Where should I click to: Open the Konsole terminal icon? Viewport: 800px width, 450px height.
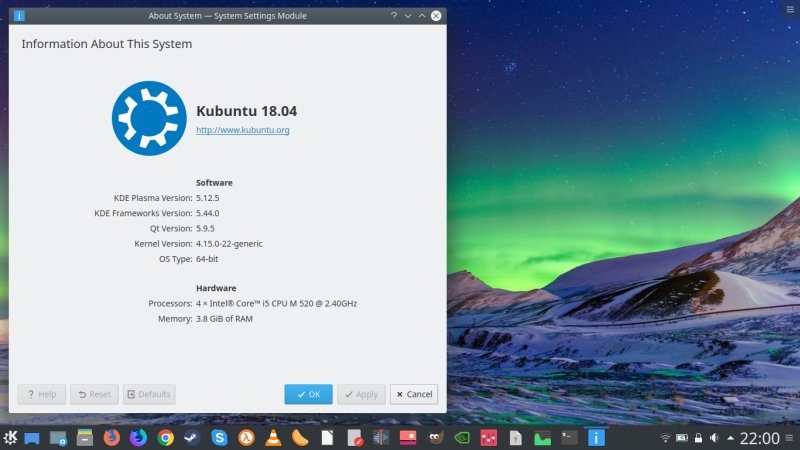coord(569,438)
